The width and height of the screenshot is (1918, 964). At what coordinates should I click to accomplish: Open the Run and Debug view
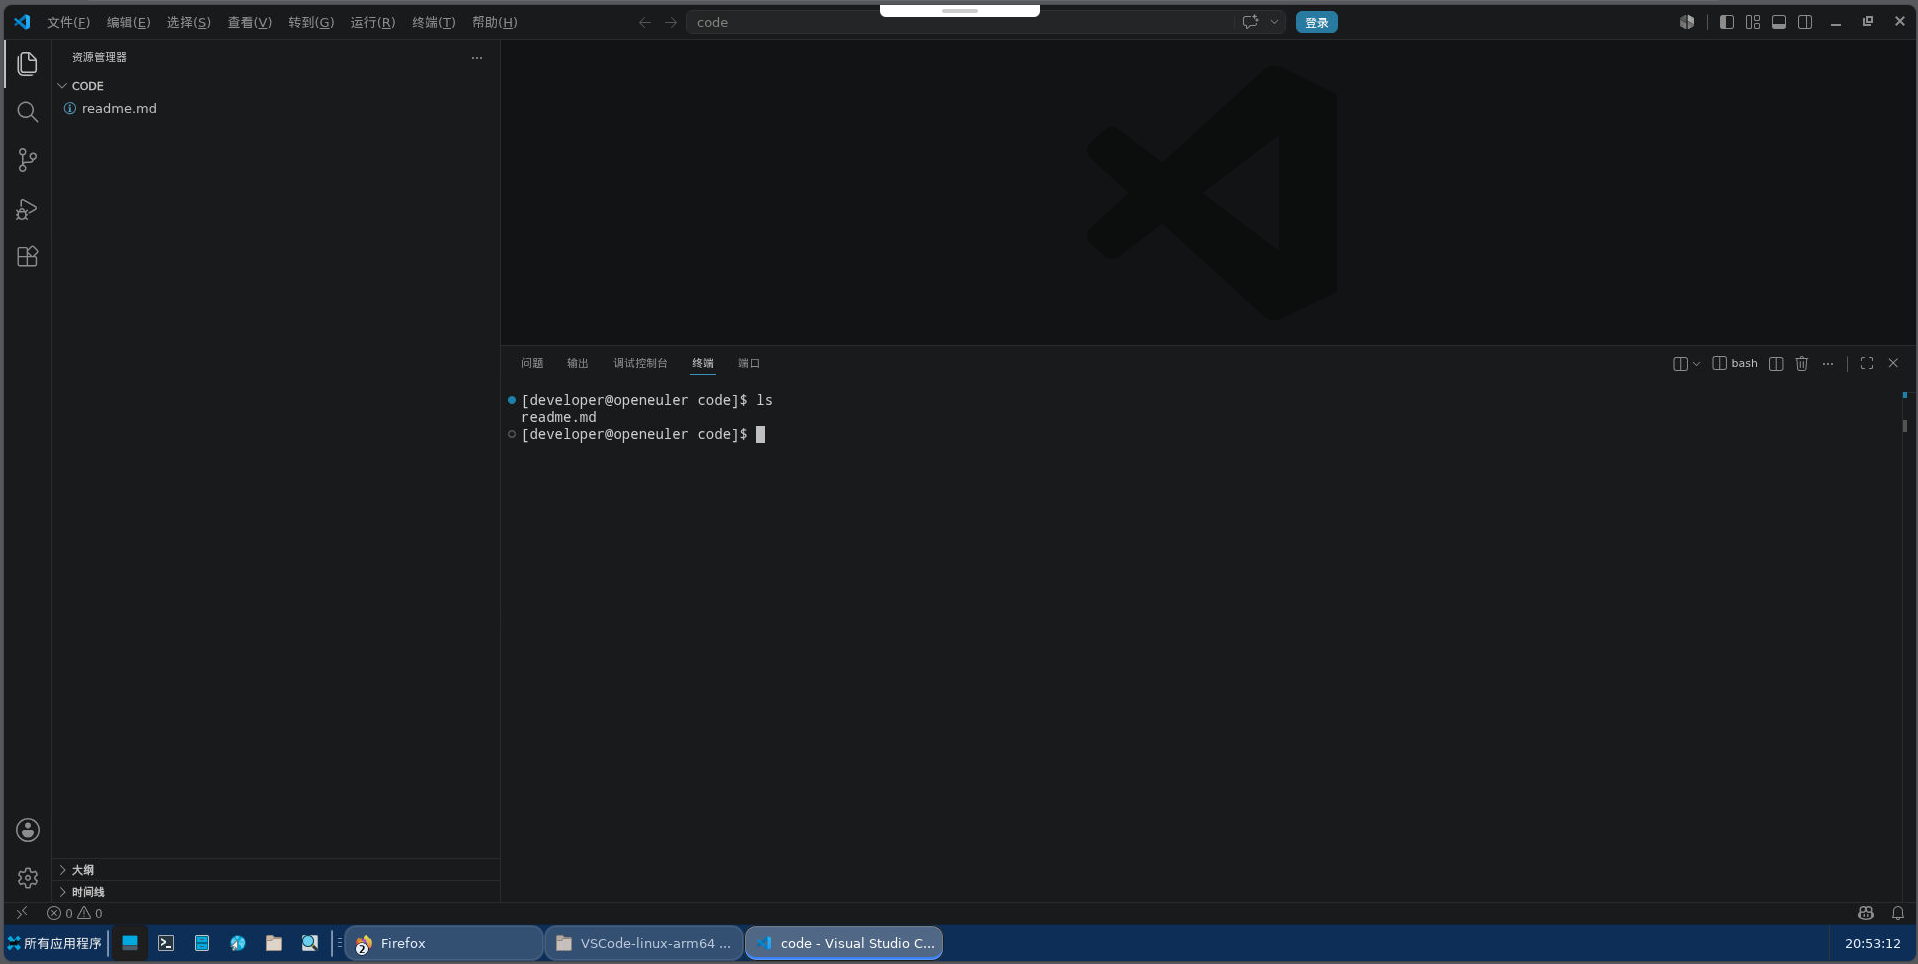[28, 209]
